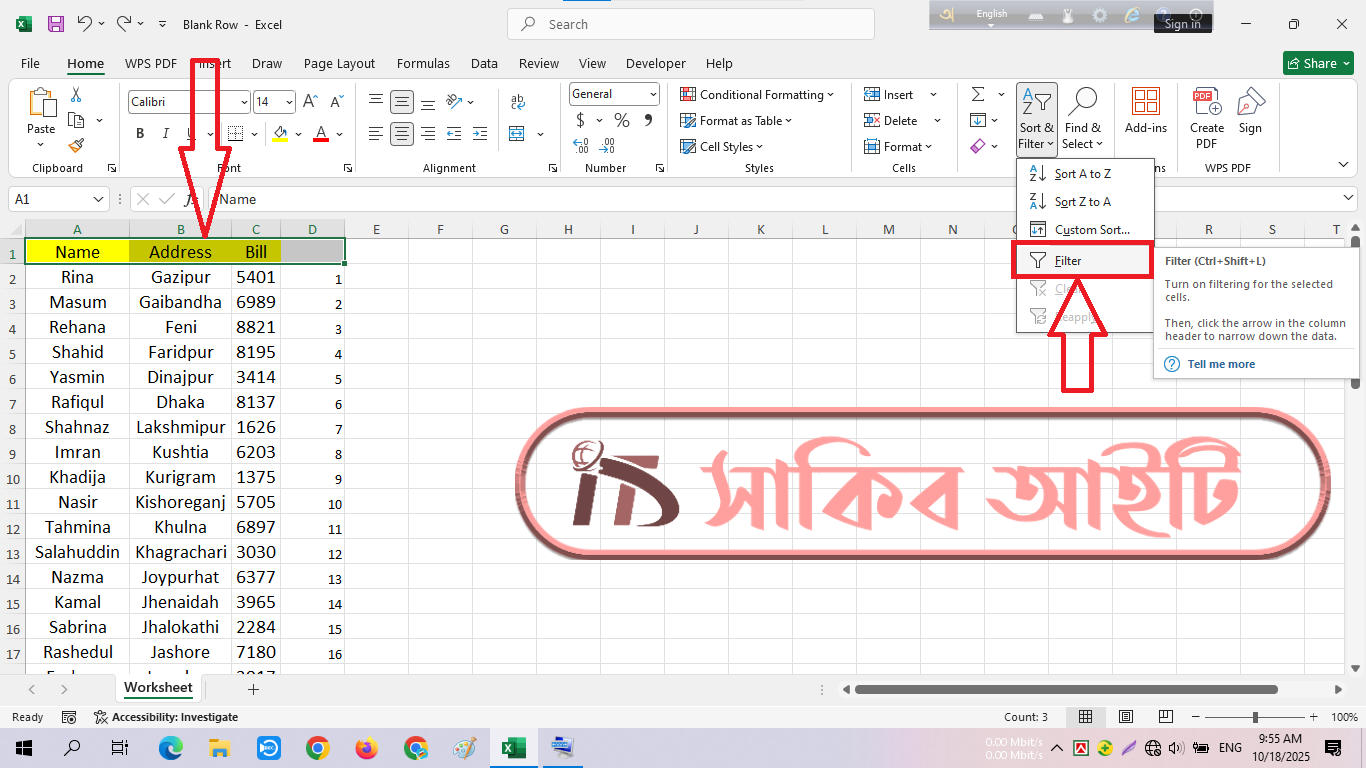
Task: Click the Search box in title bar
Action: click(690, 24)
